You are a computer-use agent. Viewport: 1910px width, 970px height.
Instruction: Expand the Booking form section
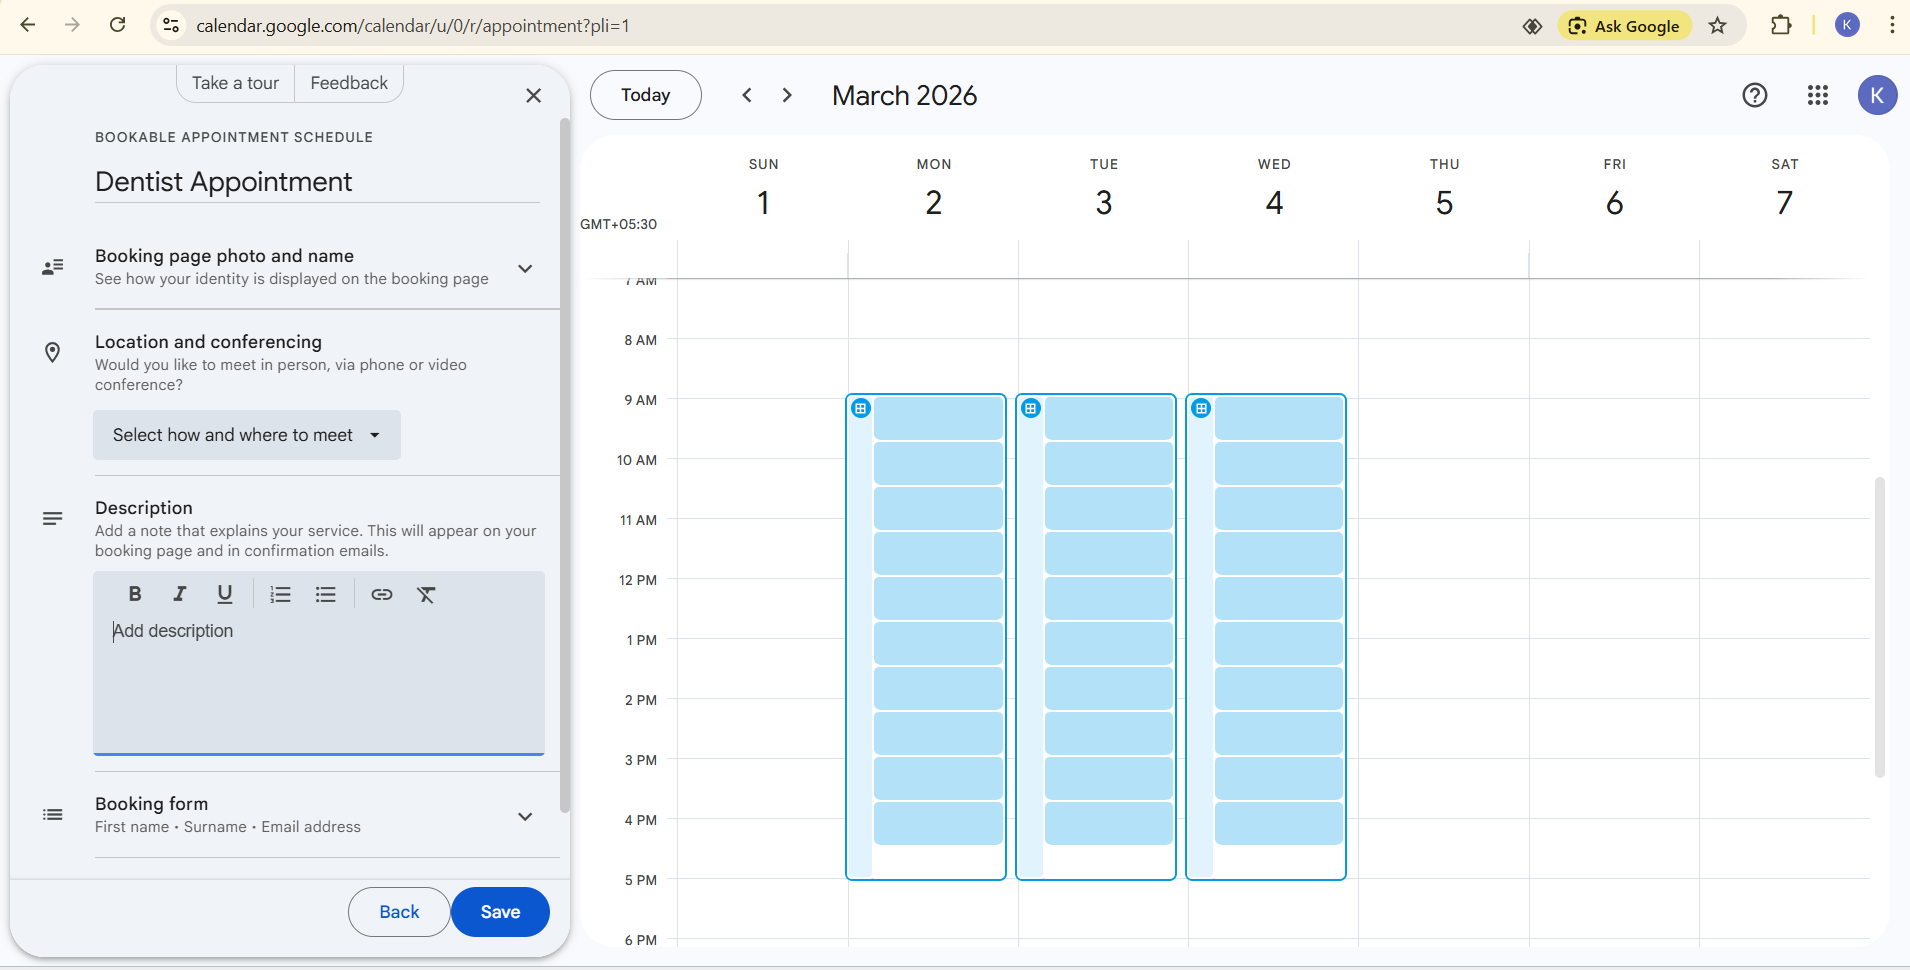click(x=525, y=816)
